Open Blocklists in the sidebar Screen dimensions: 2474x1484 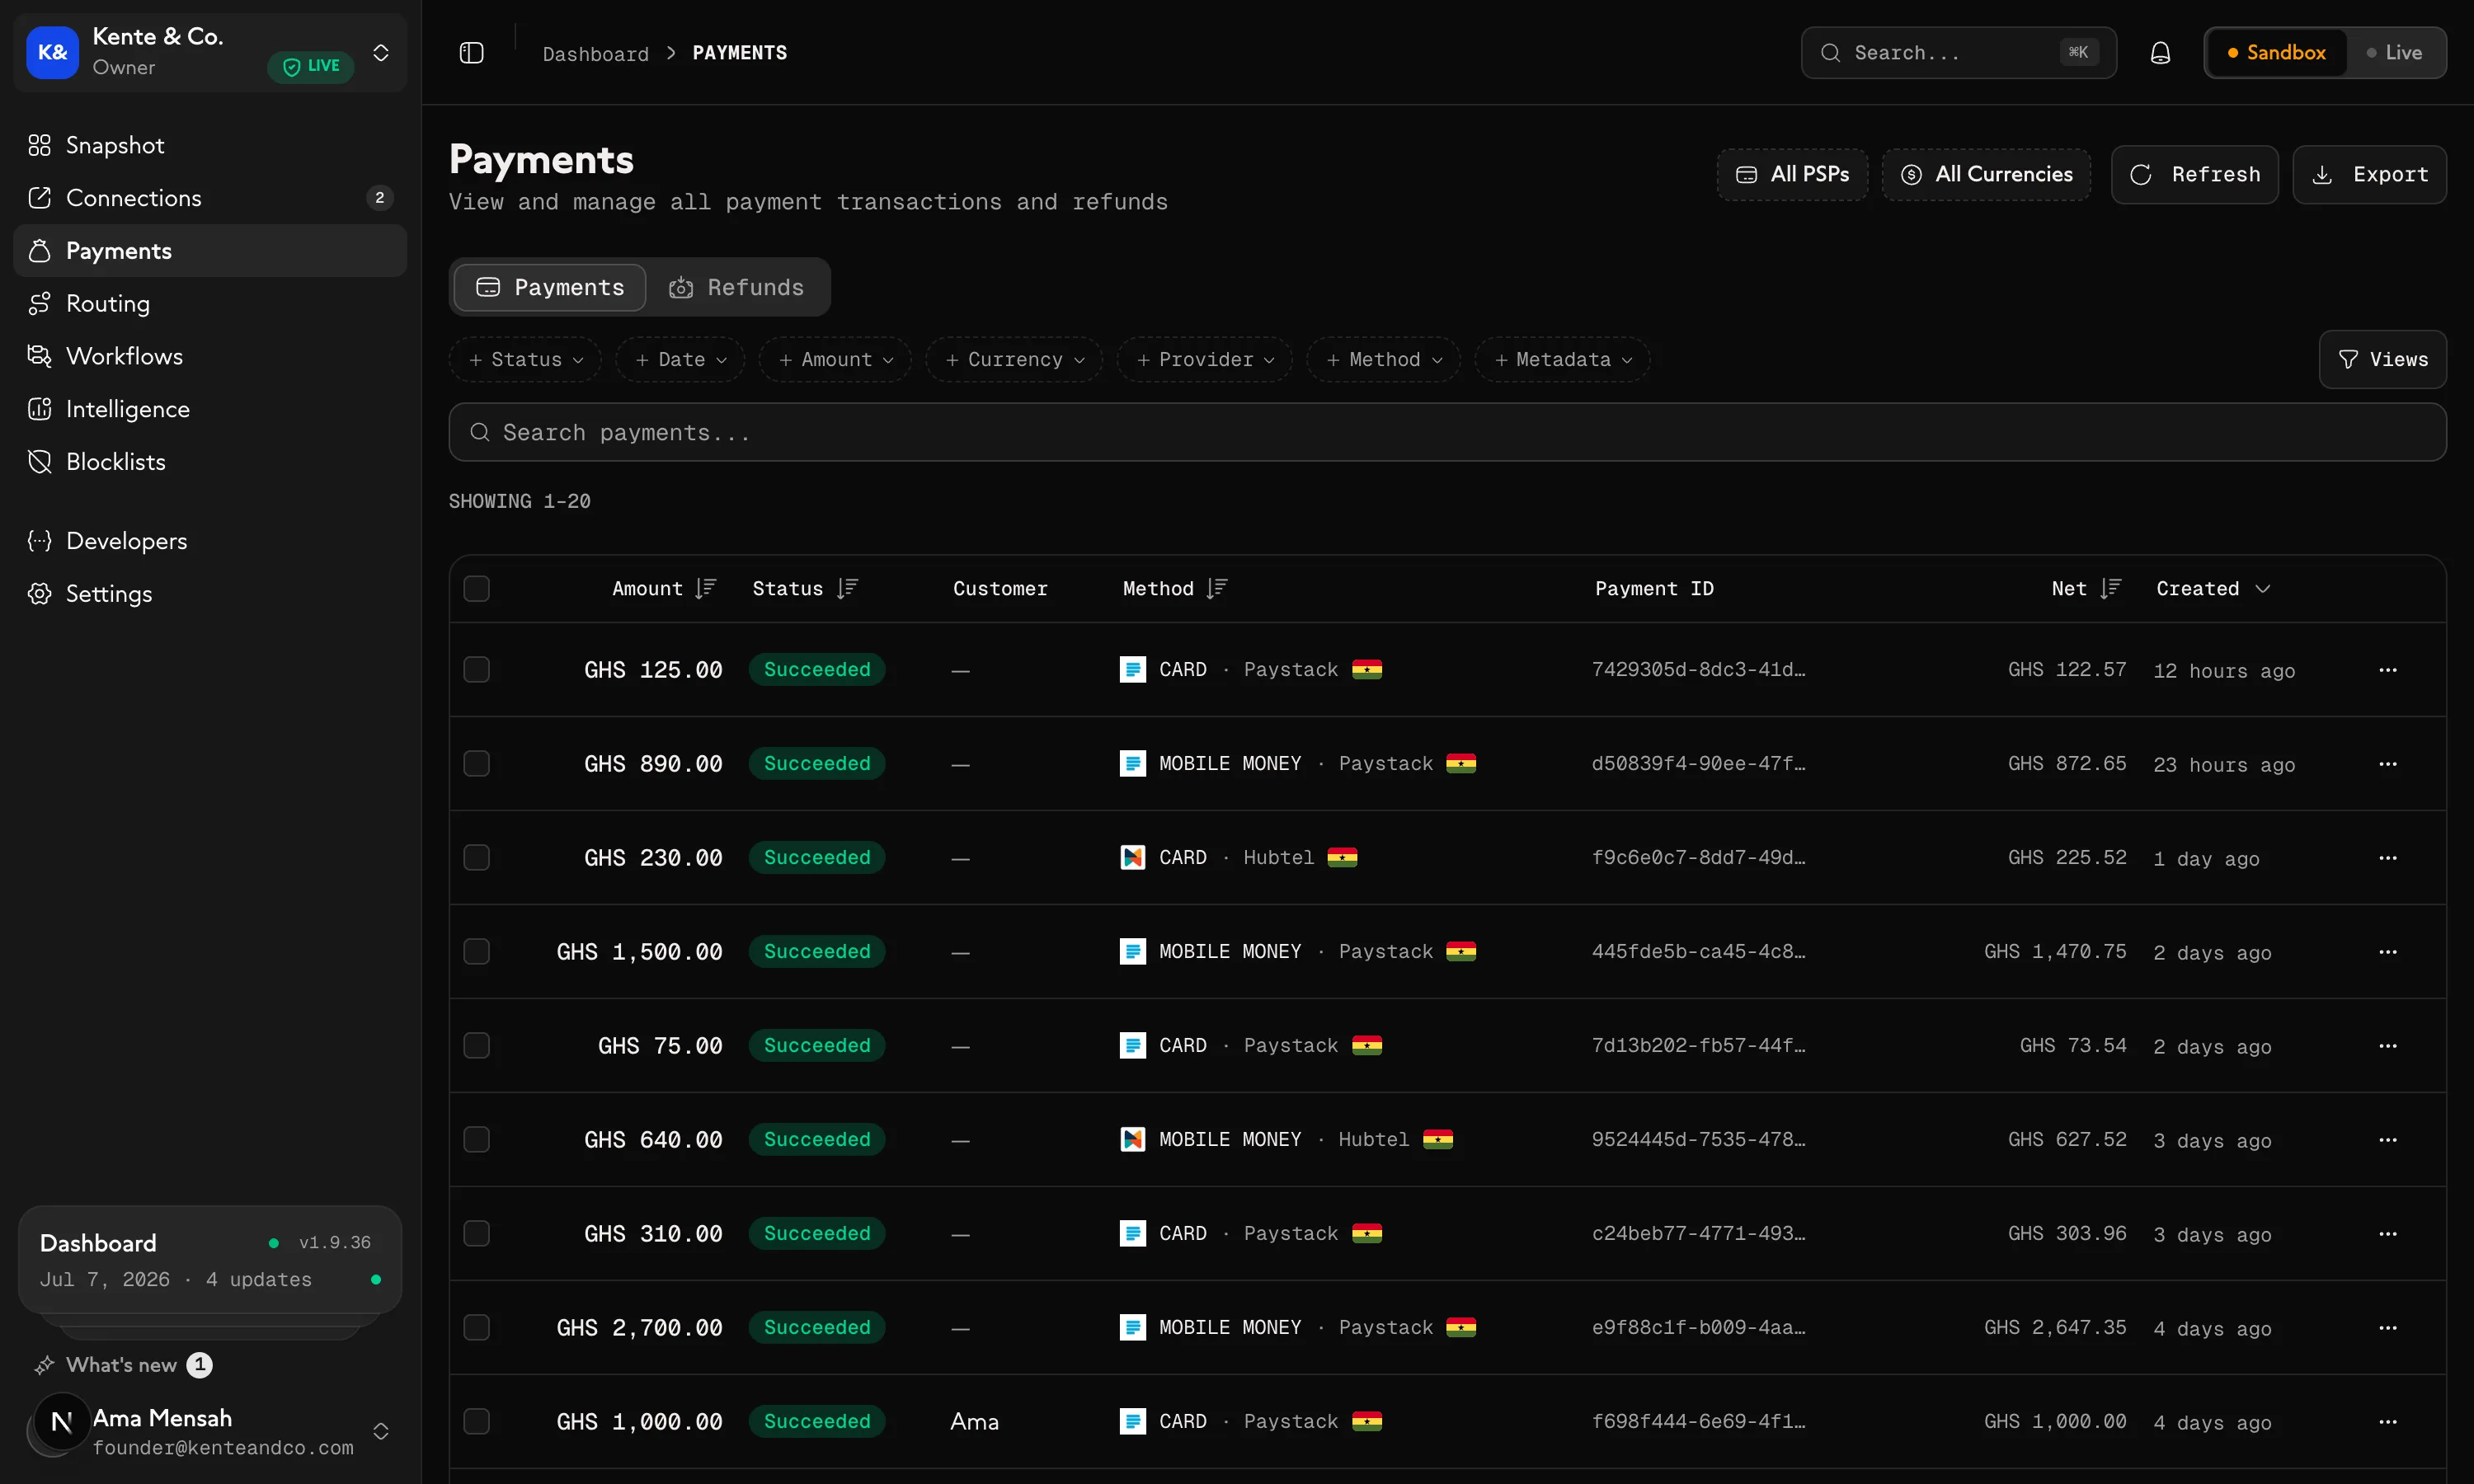pyautogui.click(x=210, y=462)
